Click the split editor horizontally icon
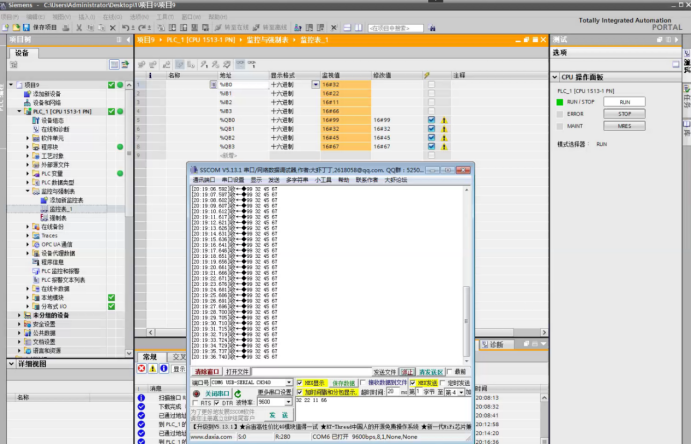The height and width of the screenshot is (444, 692). point(347,27)
